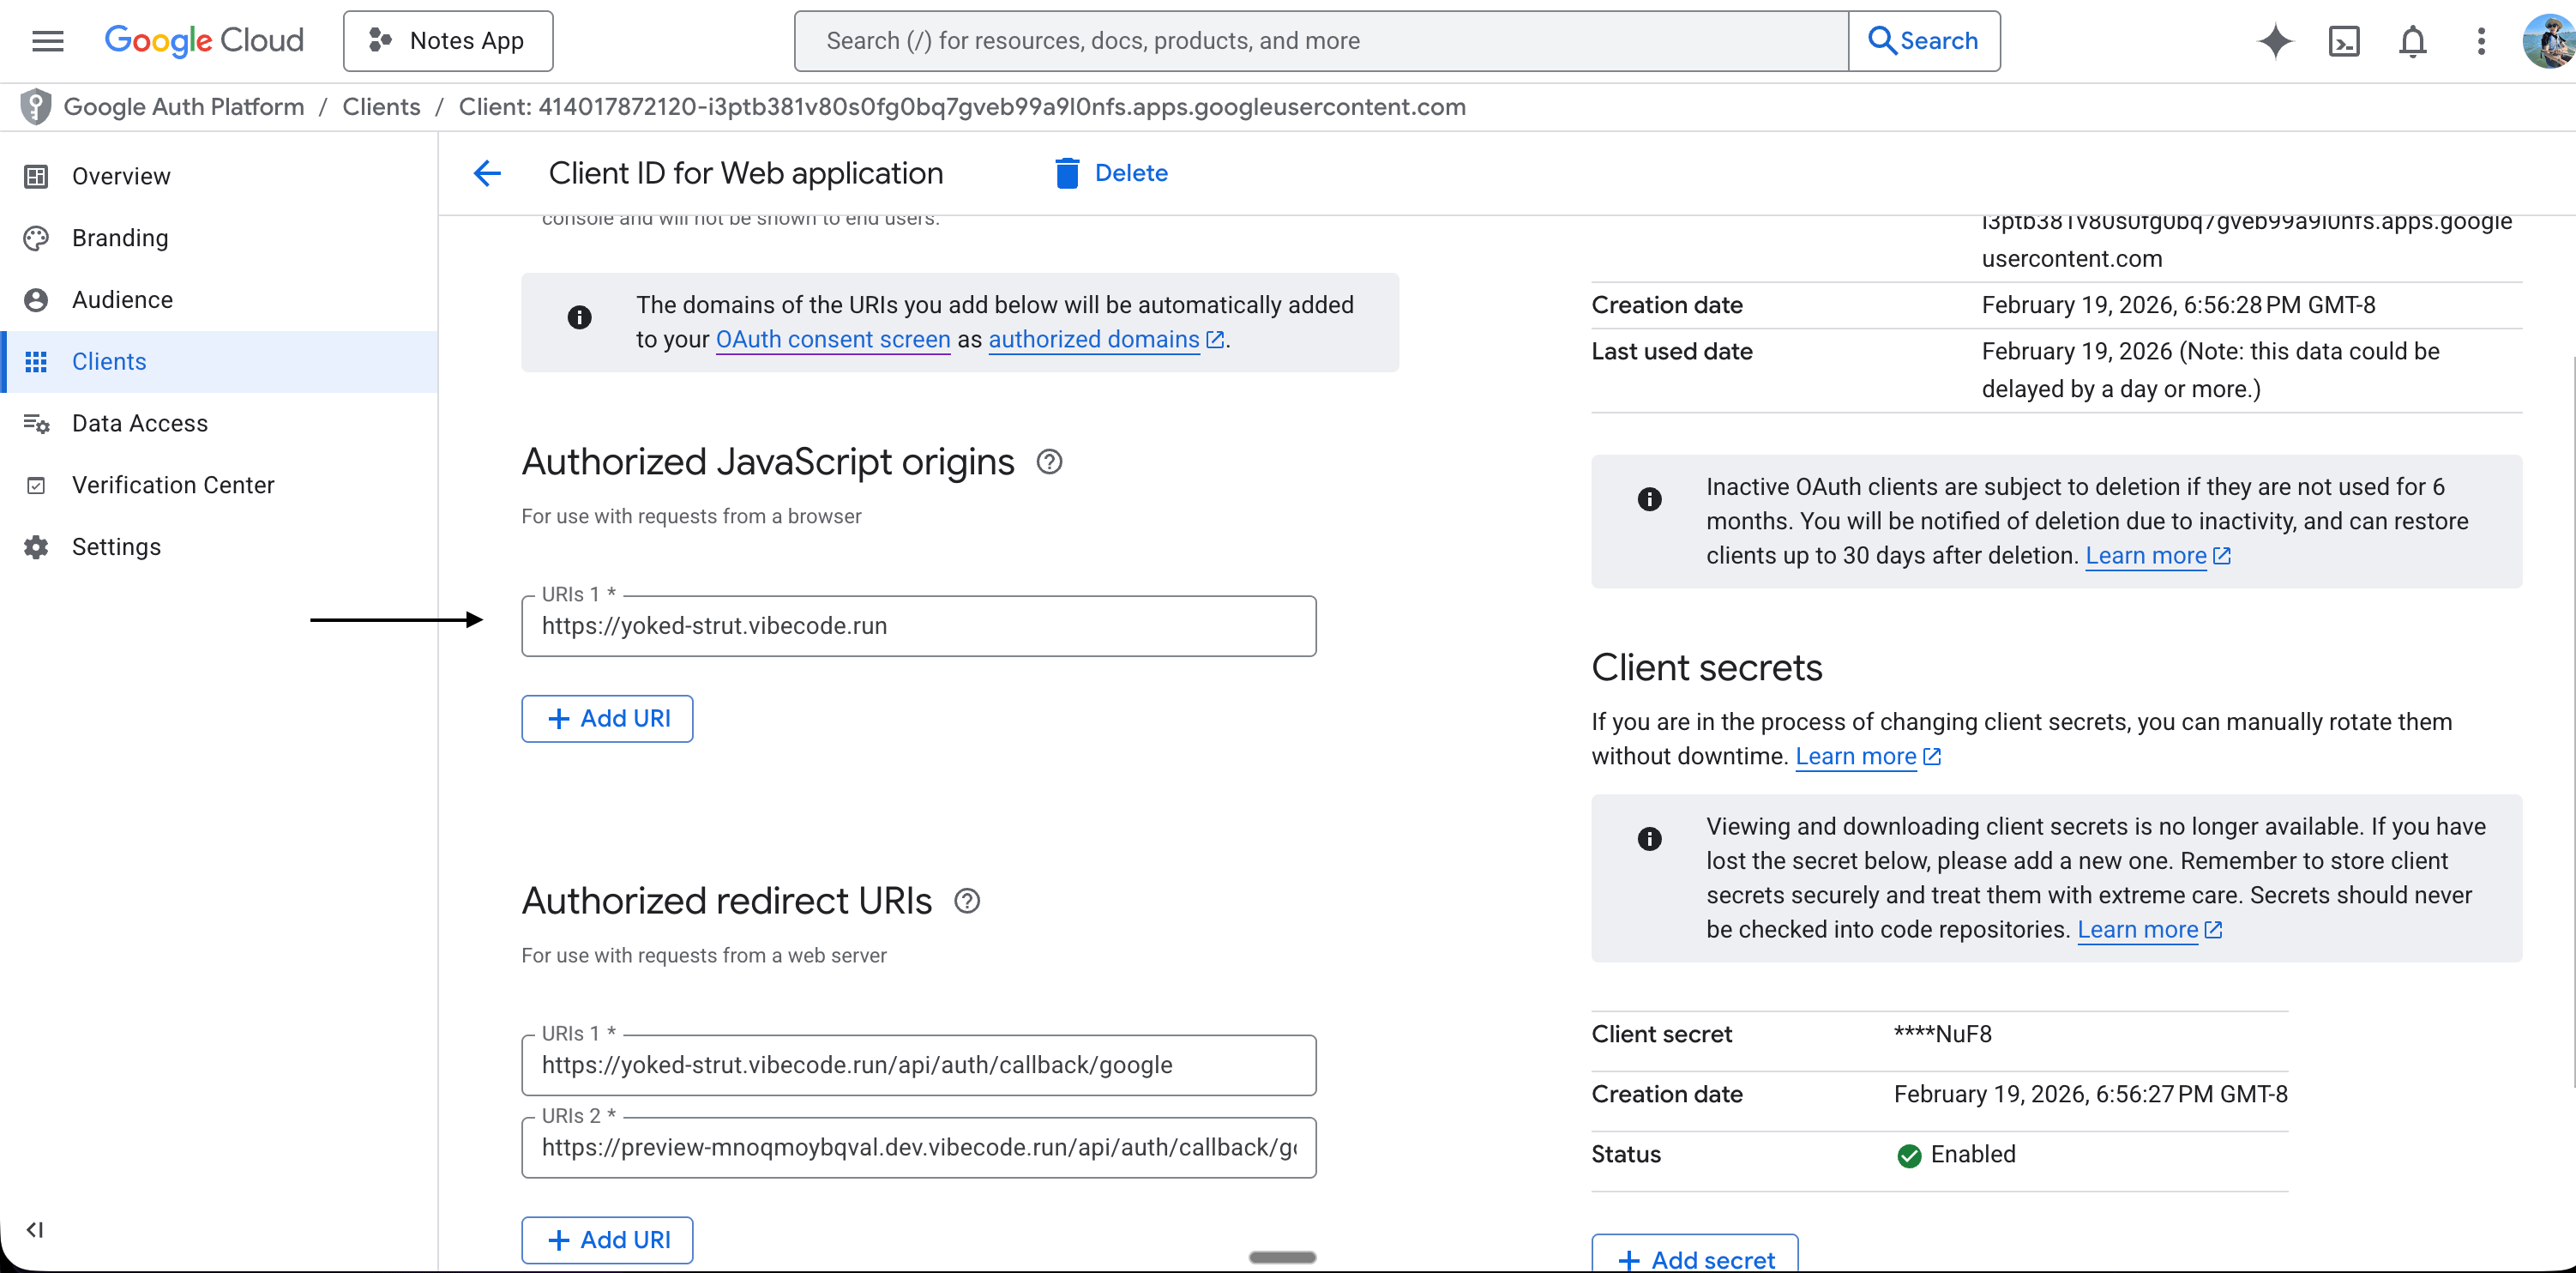Open Data Access sidebar item
This screenshot has height=1273, width=2576.
140,423
